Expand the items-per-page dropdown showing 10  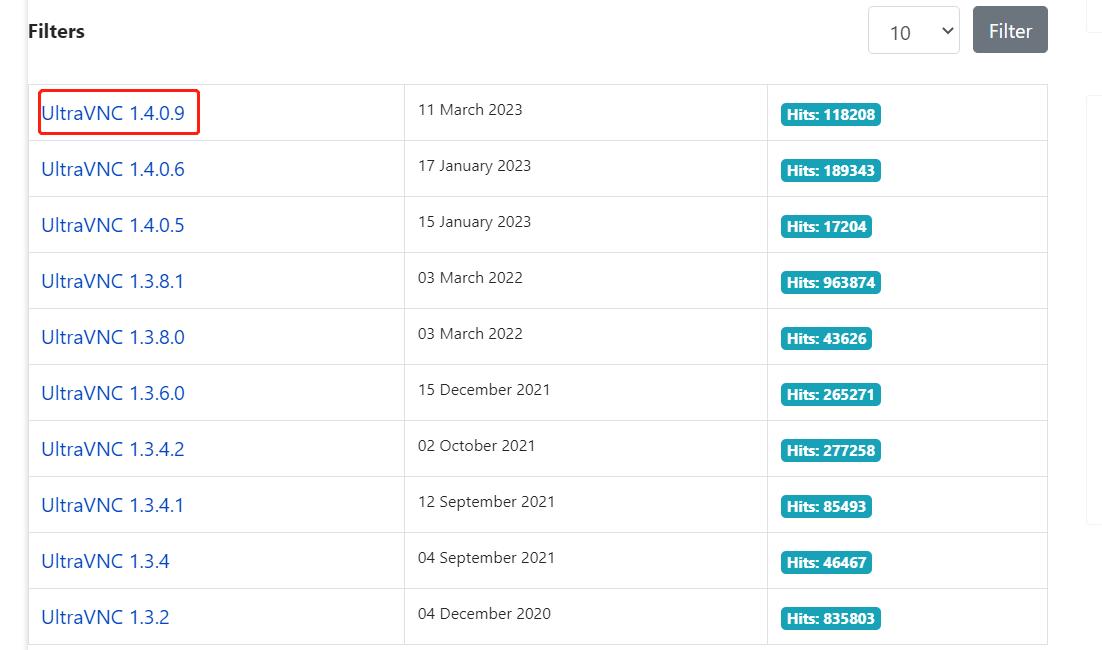point(913,32)
